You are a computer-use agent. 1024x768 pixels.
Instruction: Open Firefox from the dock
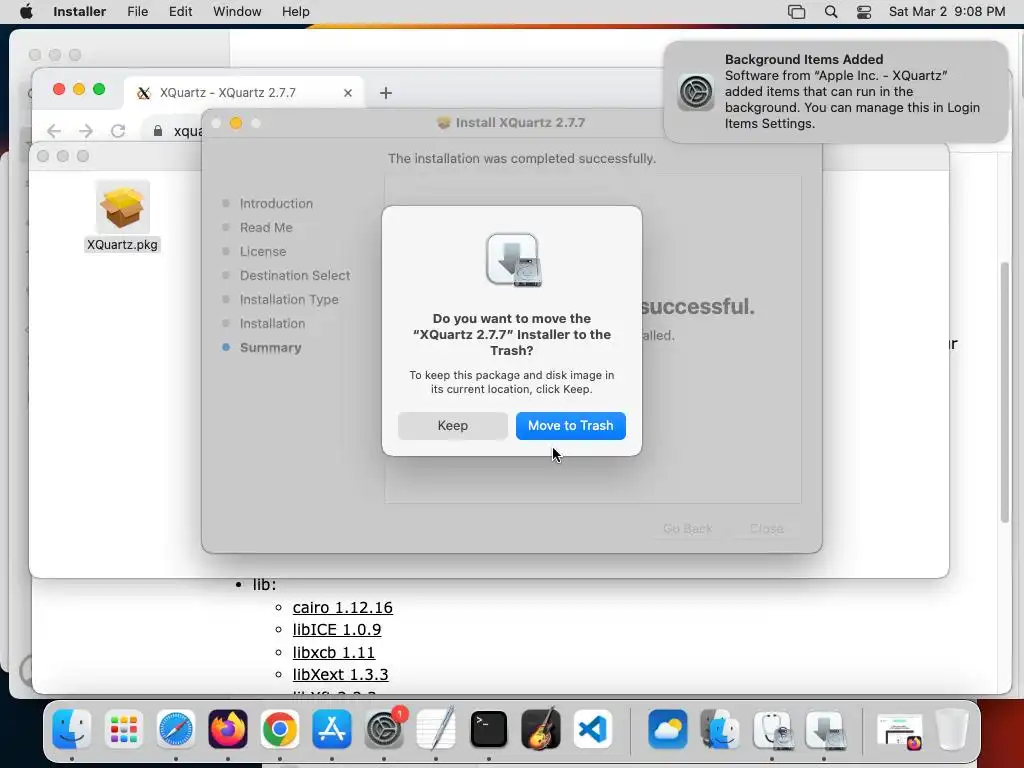(228, 729)
